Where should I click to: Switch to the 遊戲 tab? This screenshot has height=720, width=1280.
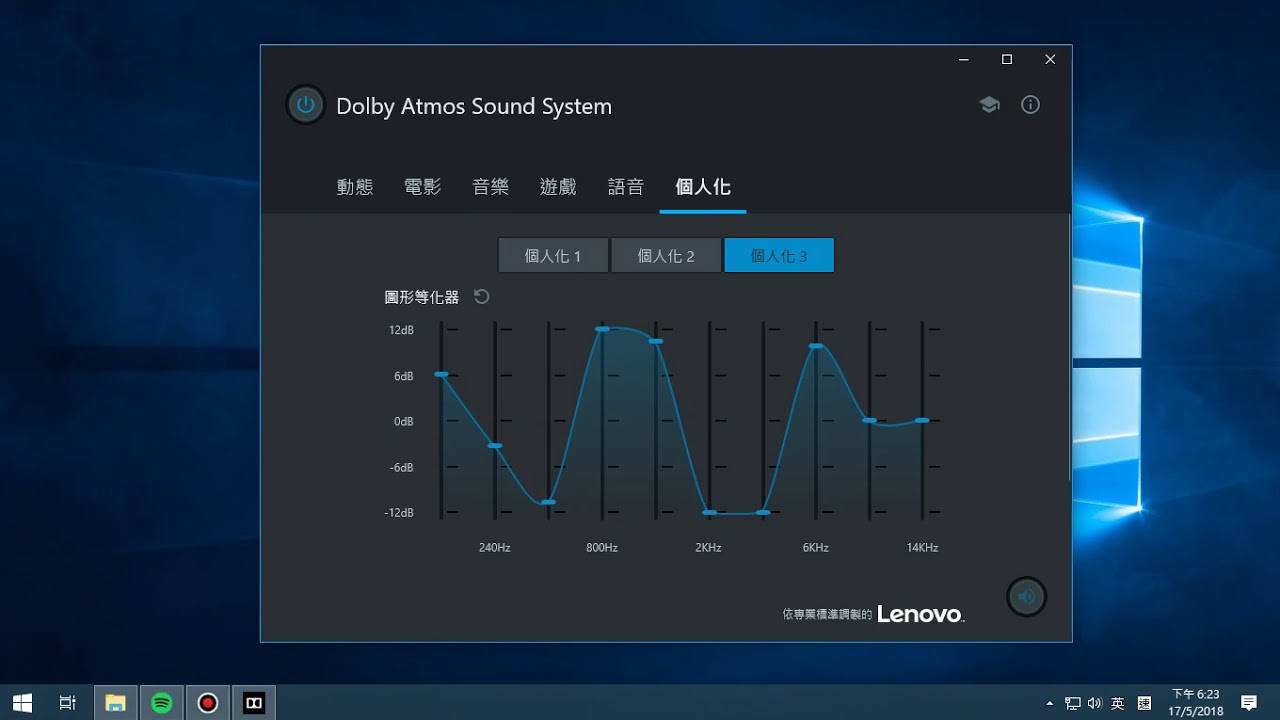click(558, 187)
